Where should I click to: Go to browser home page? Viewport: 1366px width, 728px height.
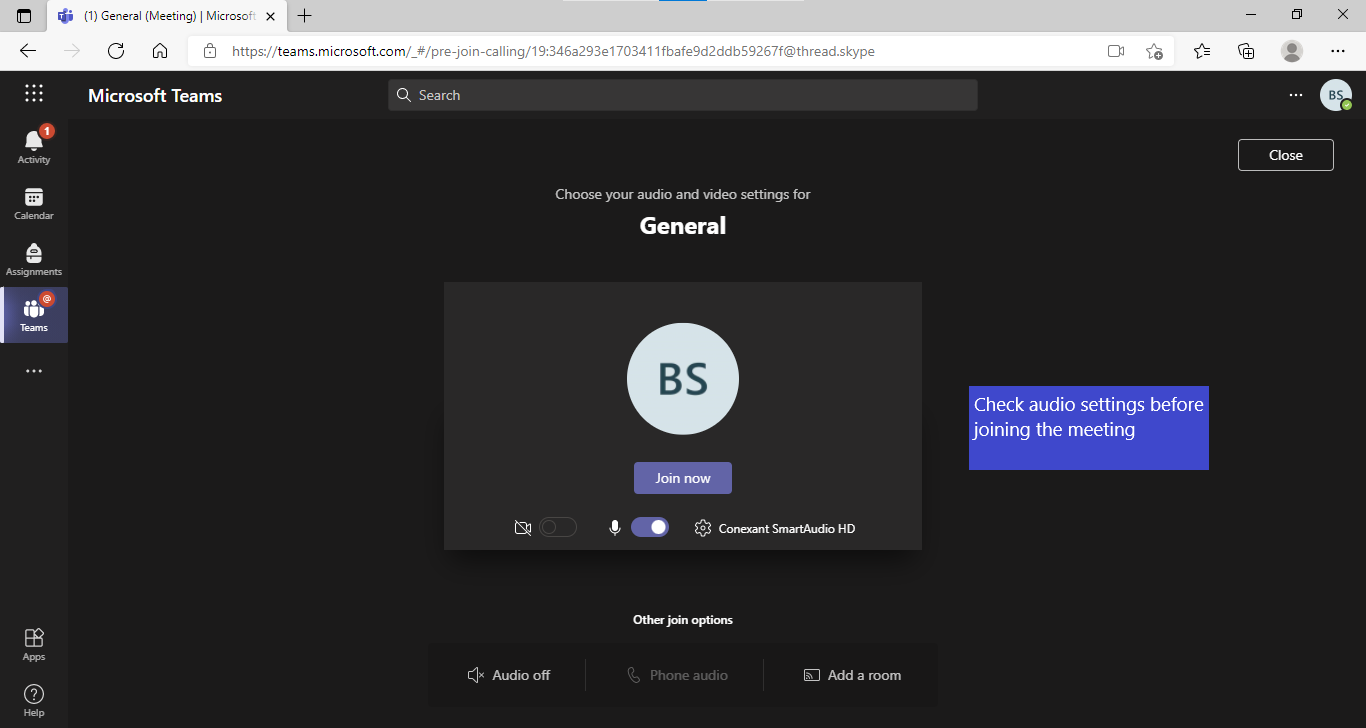point(160,51)
